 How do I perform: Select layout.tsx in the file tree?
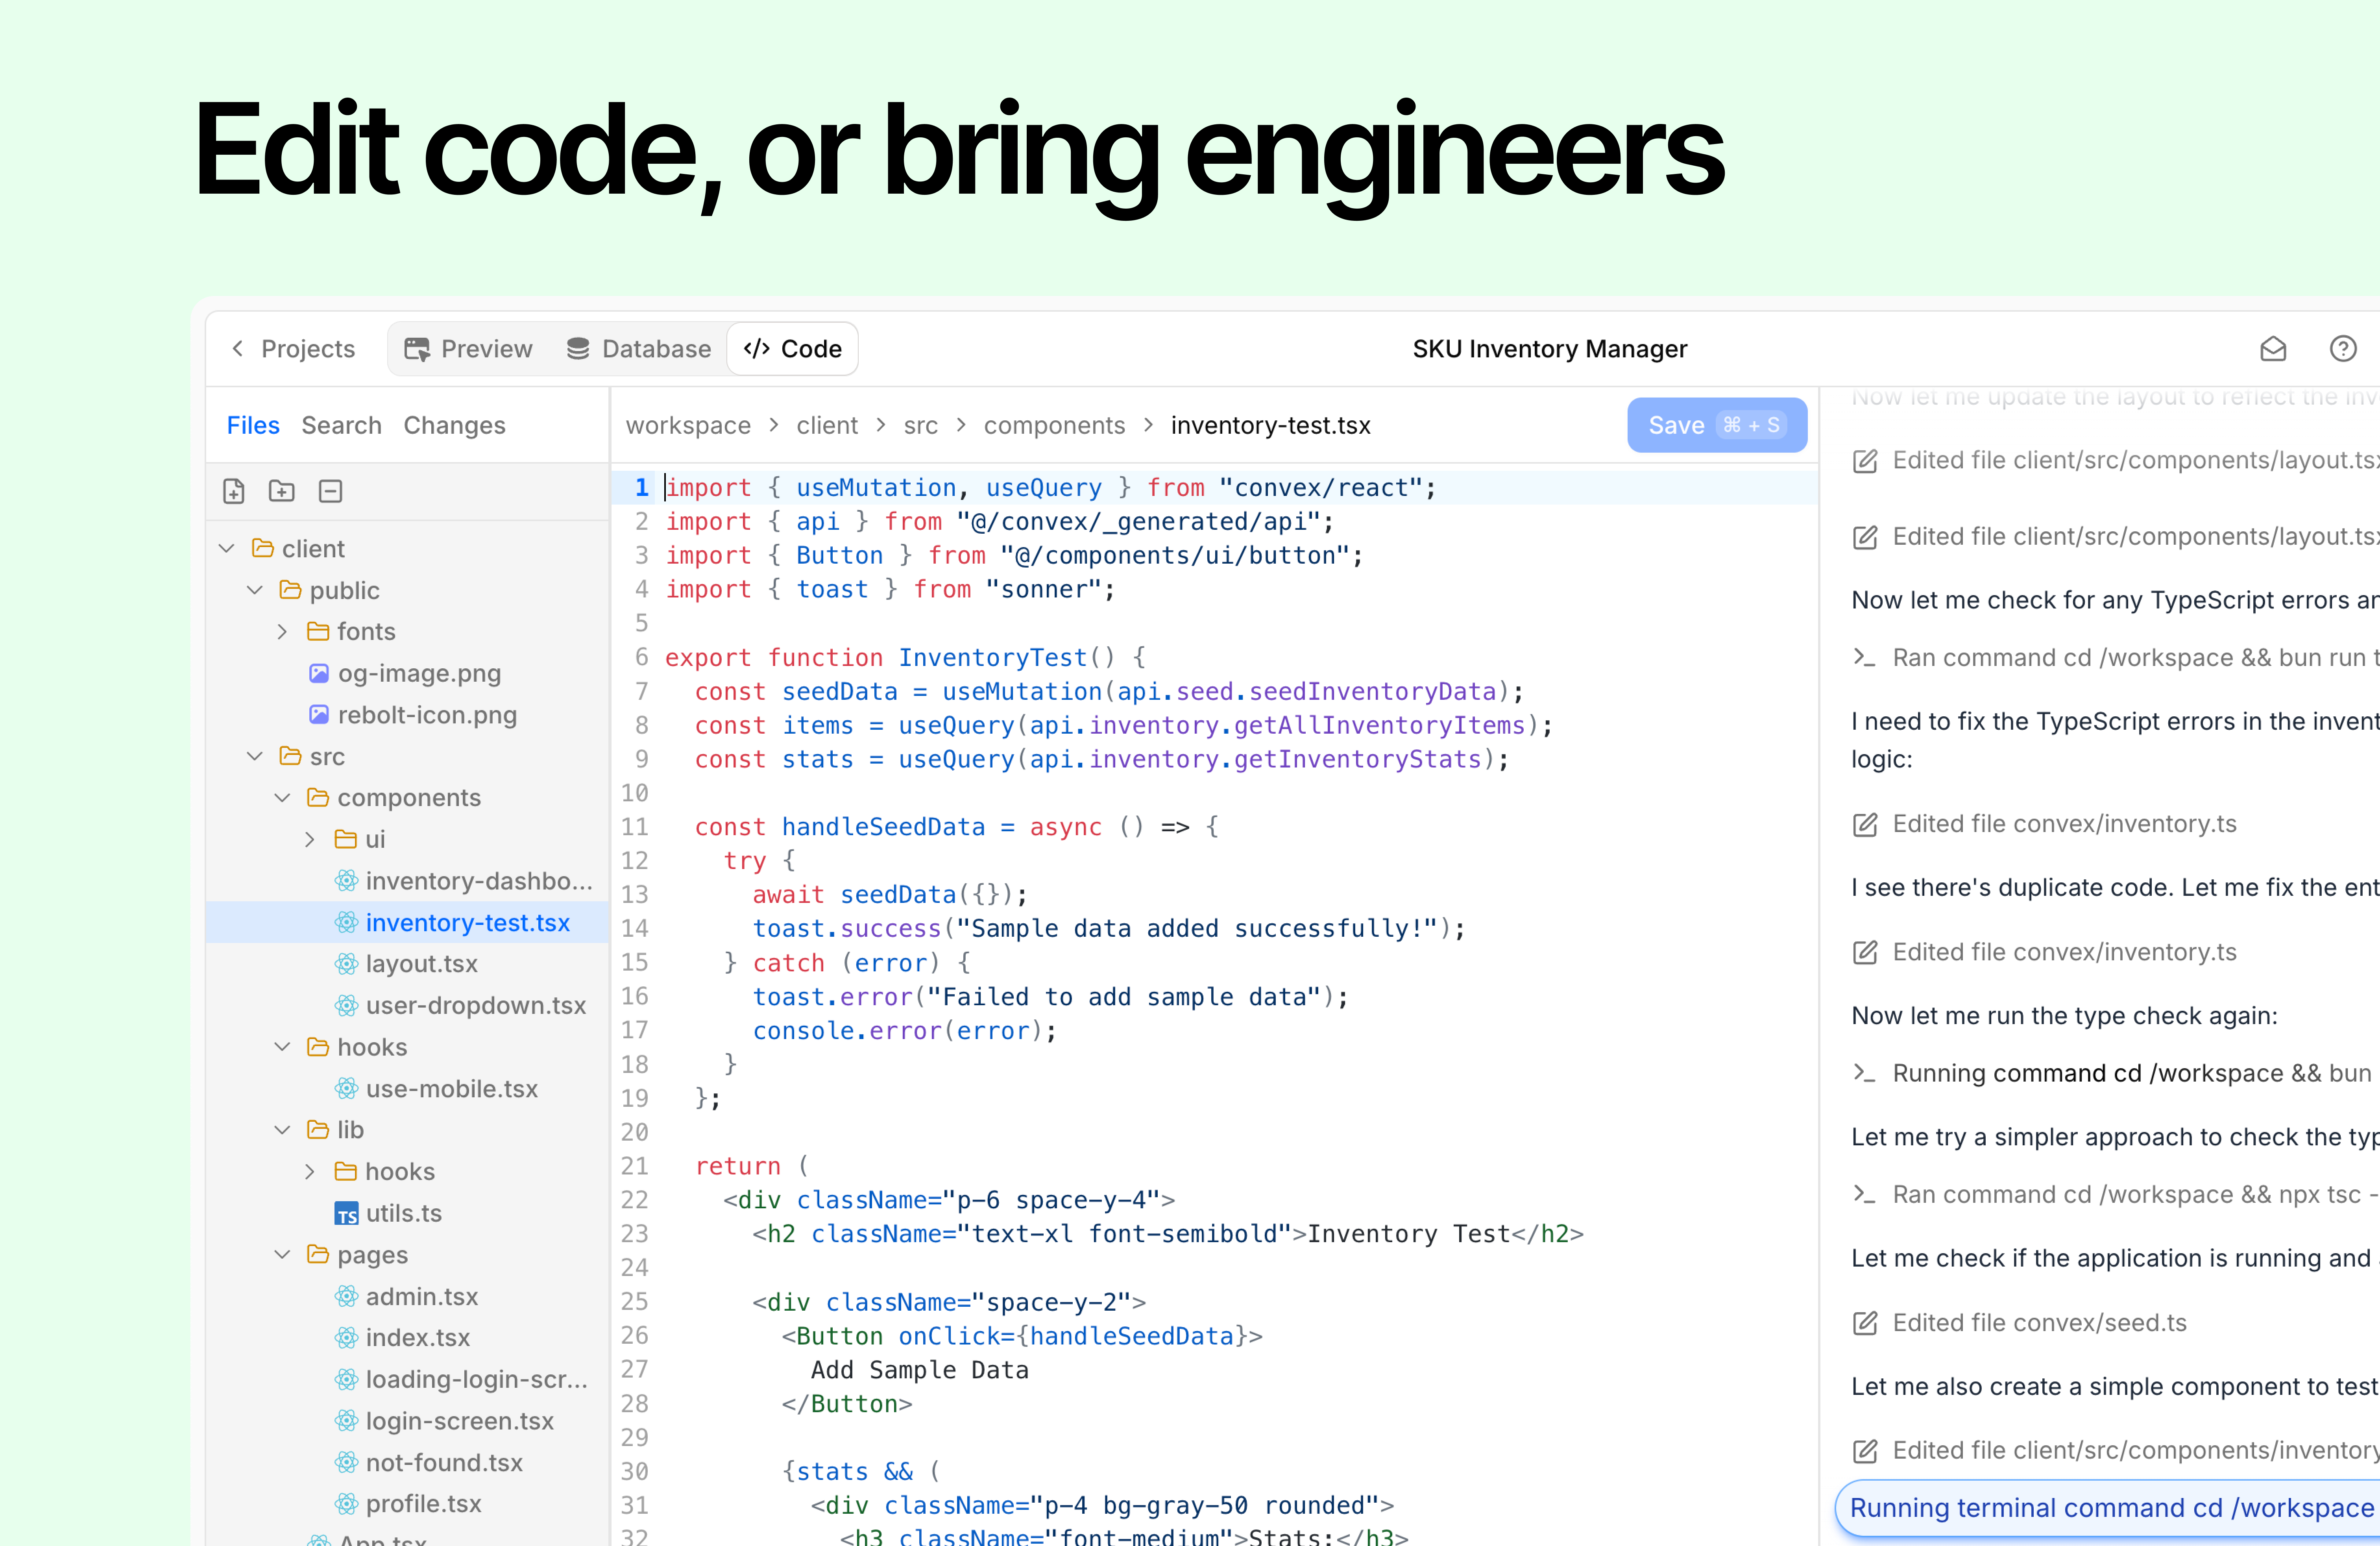[421, 964]
